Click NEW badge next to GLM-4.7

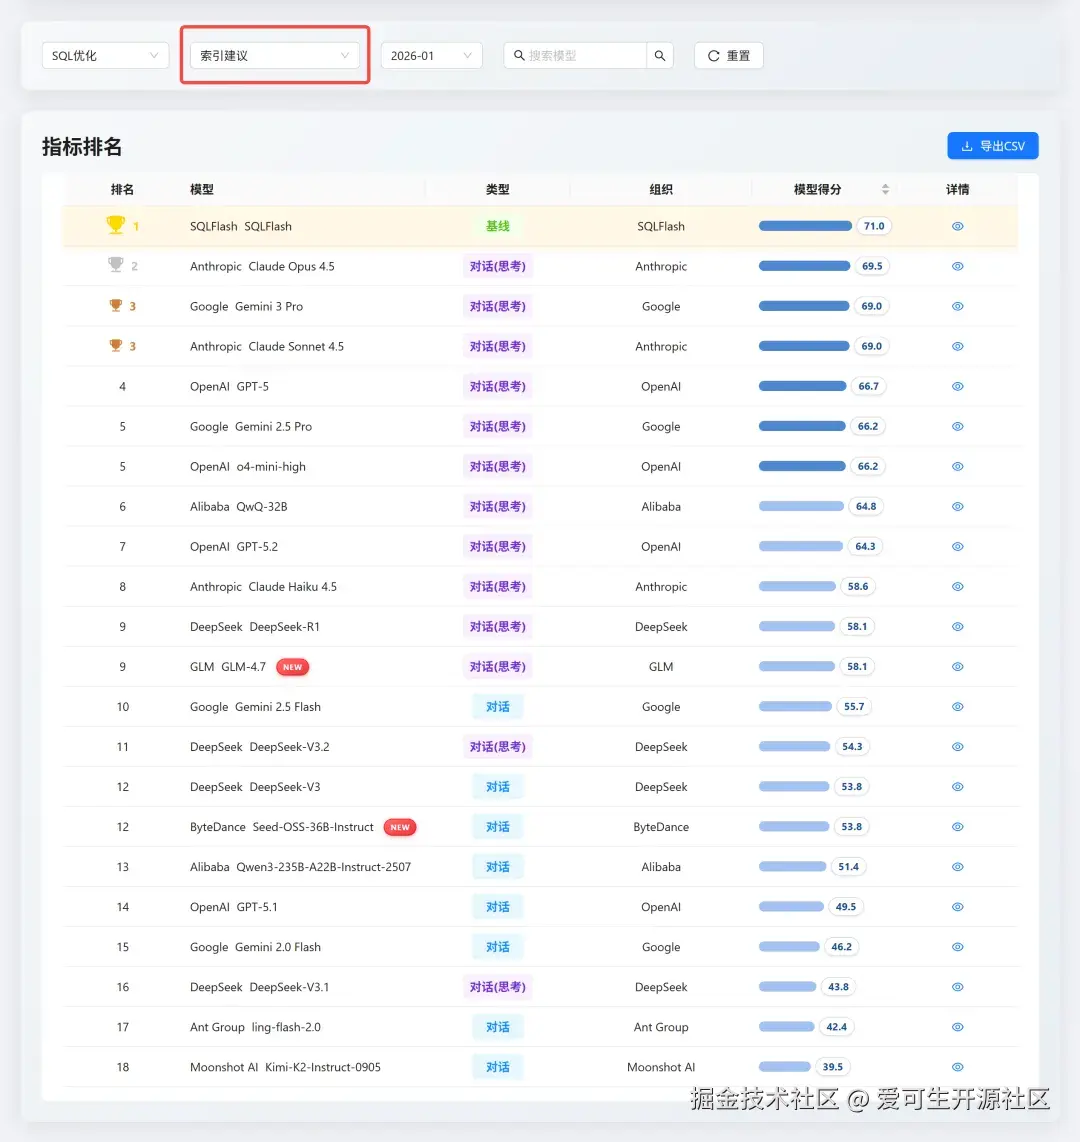click(293, 667)
